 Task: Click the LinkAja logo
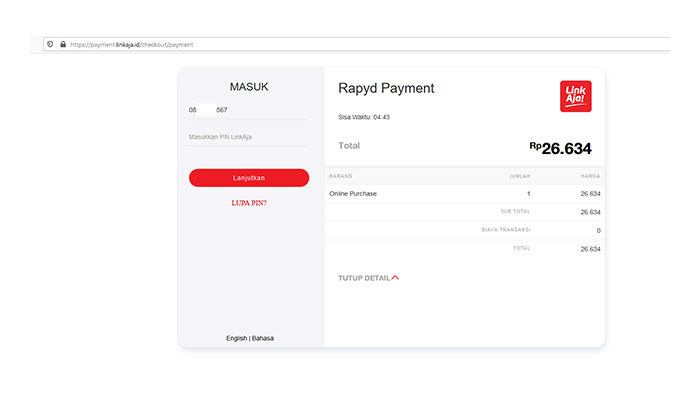point(575,96)
